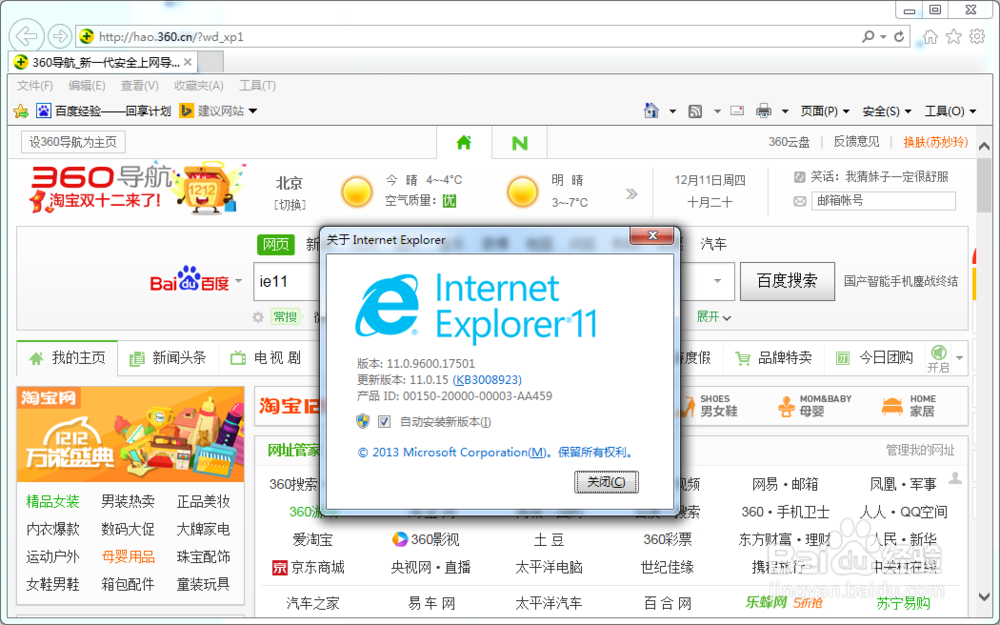Click the browser Back arrow button

click(27, 36)
